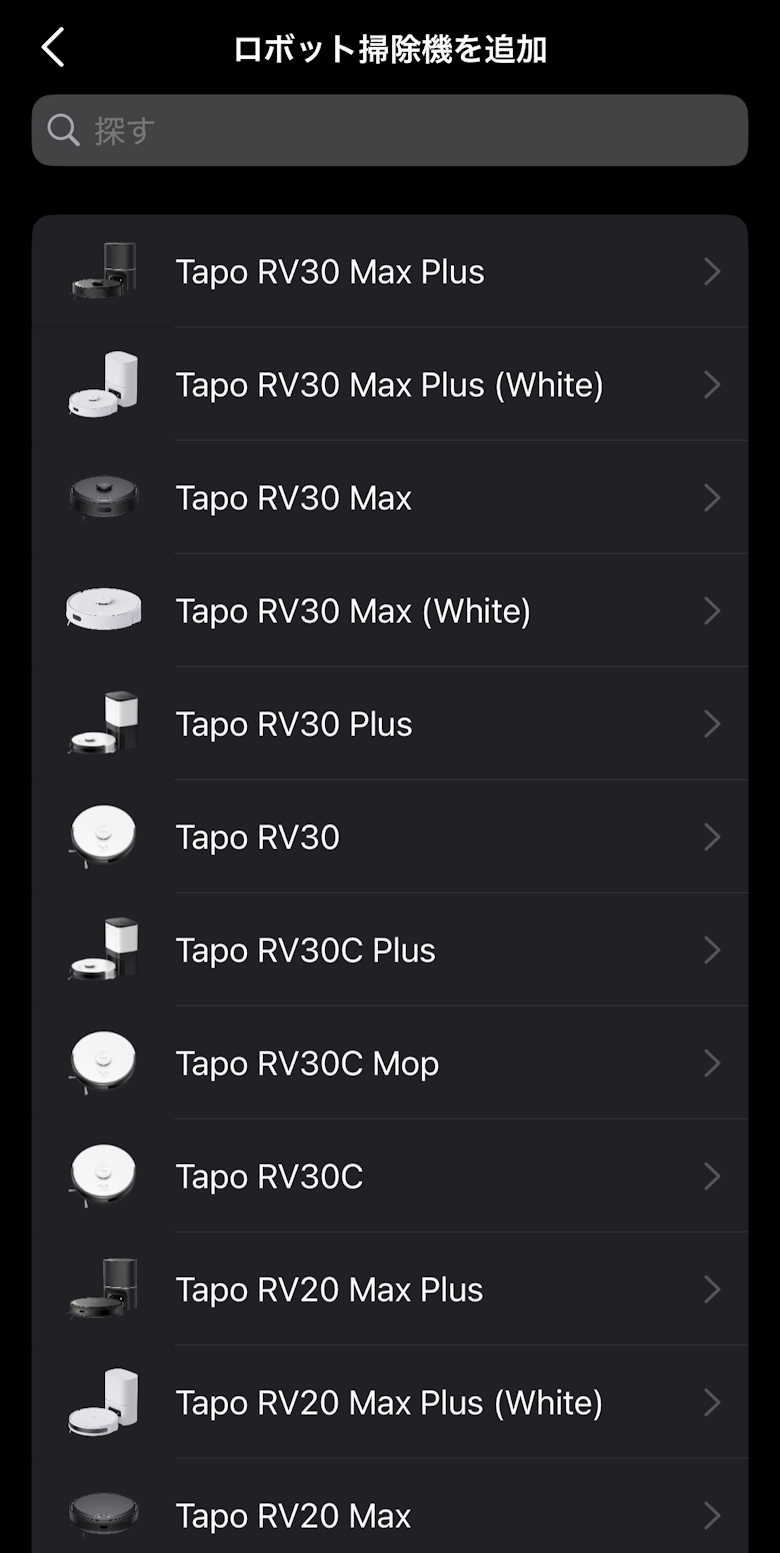Tap the Tapo RV30 Plus label
The image size is (780, 1553).
click(294, 724)
